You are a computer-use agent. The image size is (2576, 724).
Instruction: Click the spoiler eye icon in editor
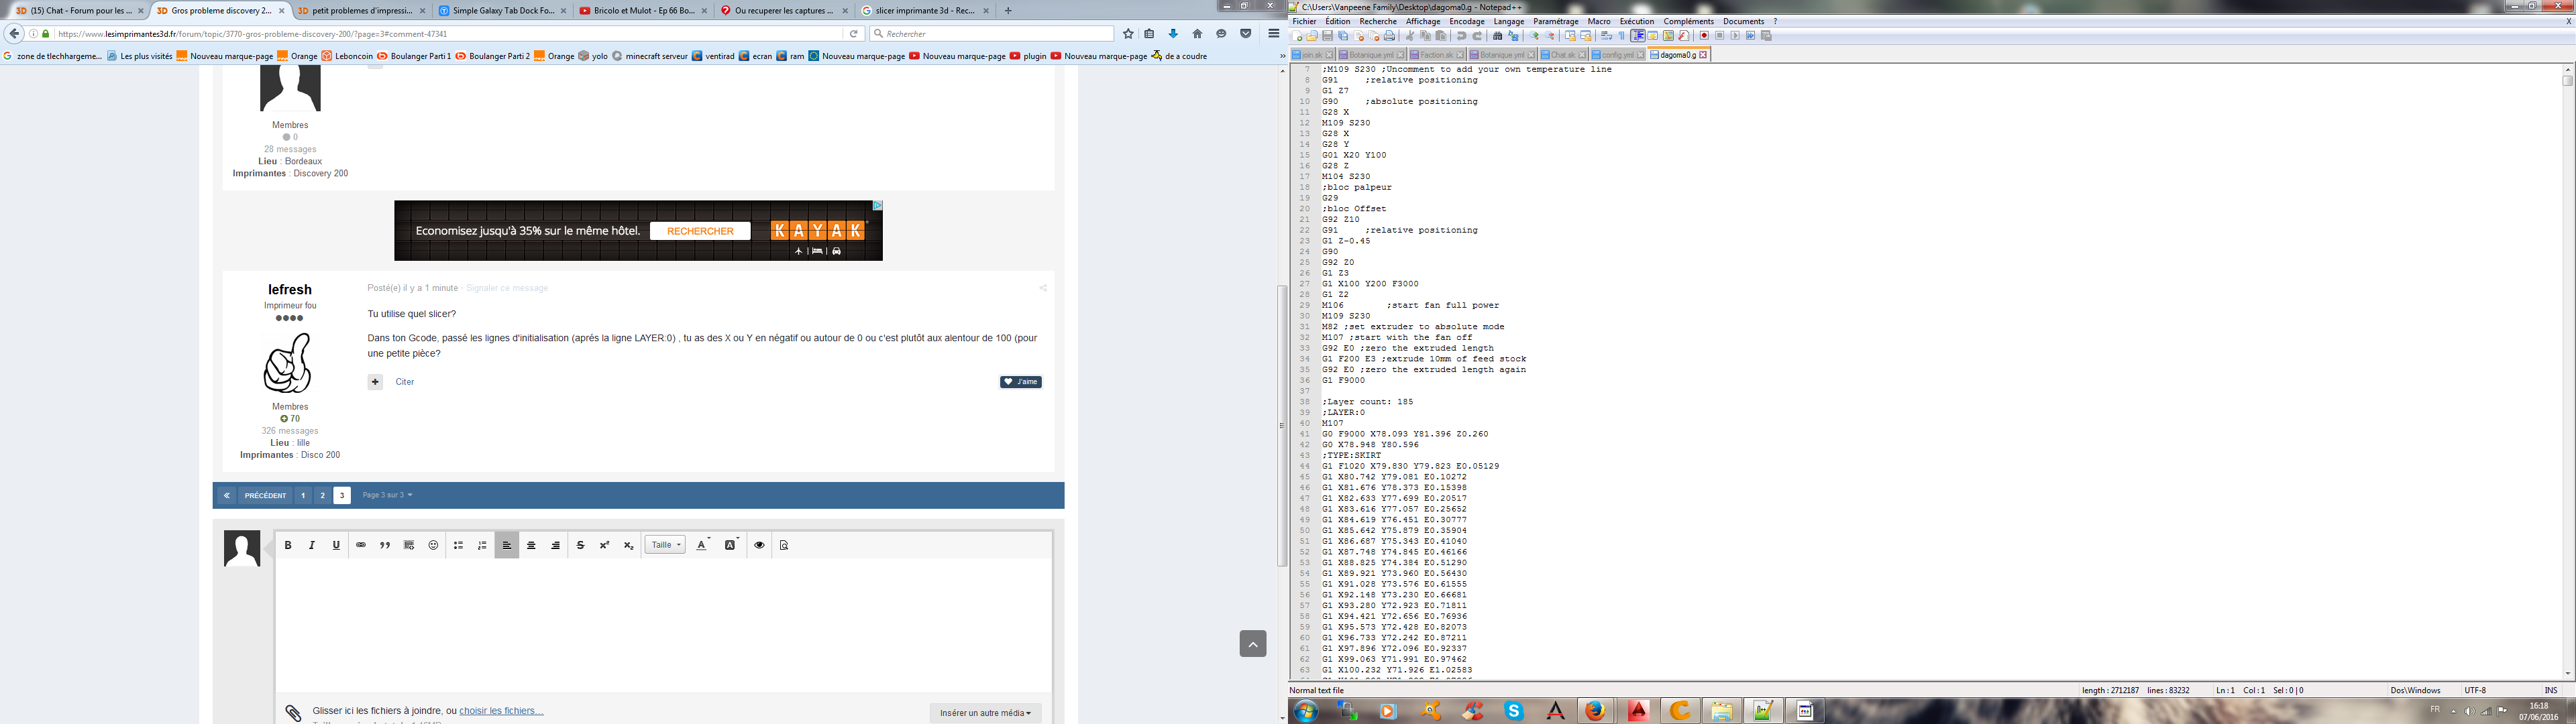[759, 545]
